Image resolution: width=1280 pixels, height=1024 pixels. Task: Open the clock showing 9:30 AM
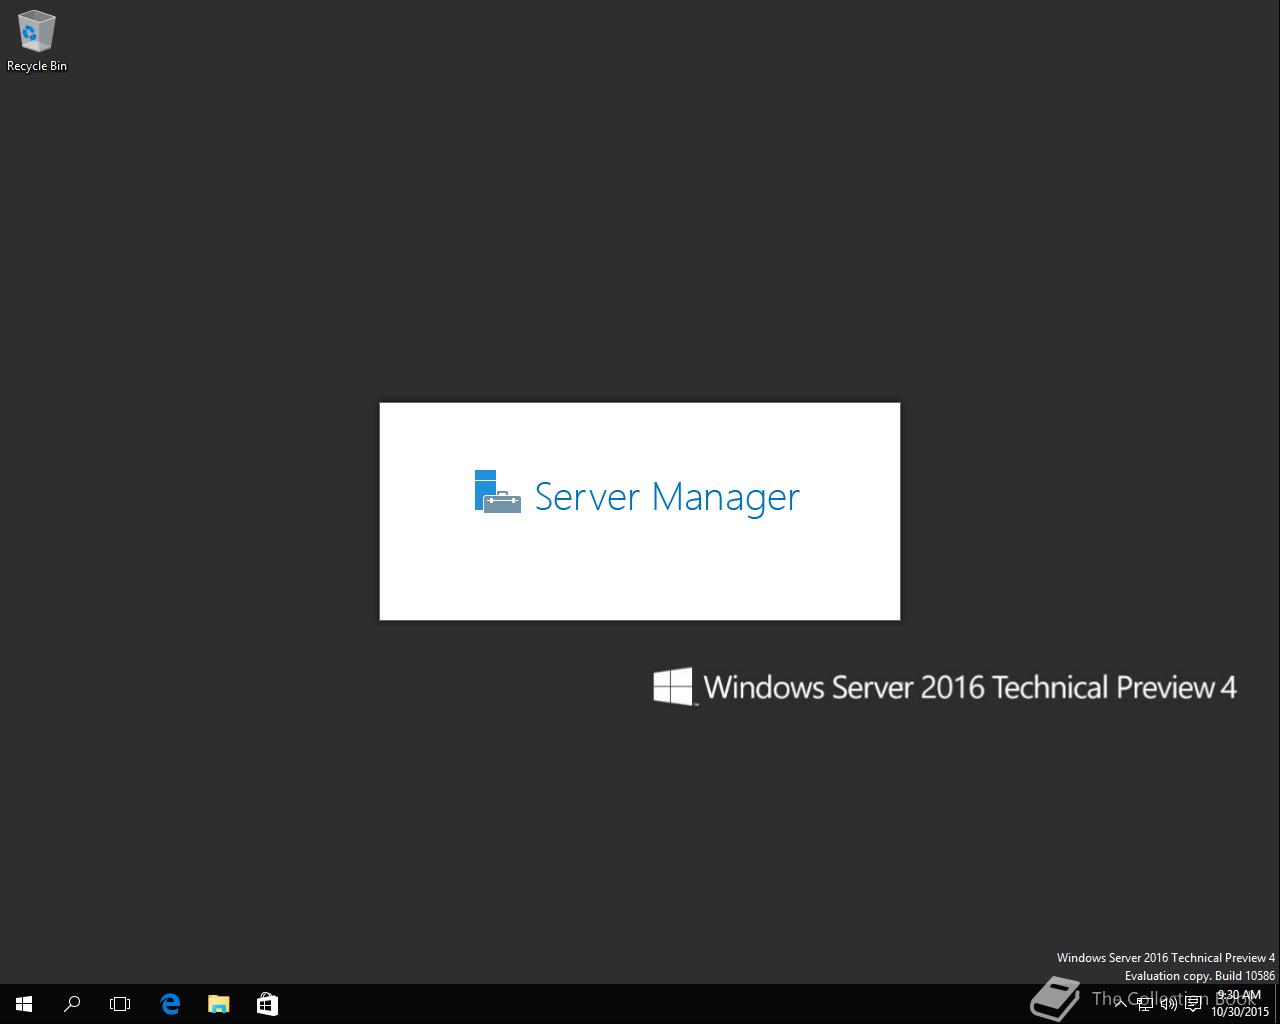click(x=1240, y=1004)
